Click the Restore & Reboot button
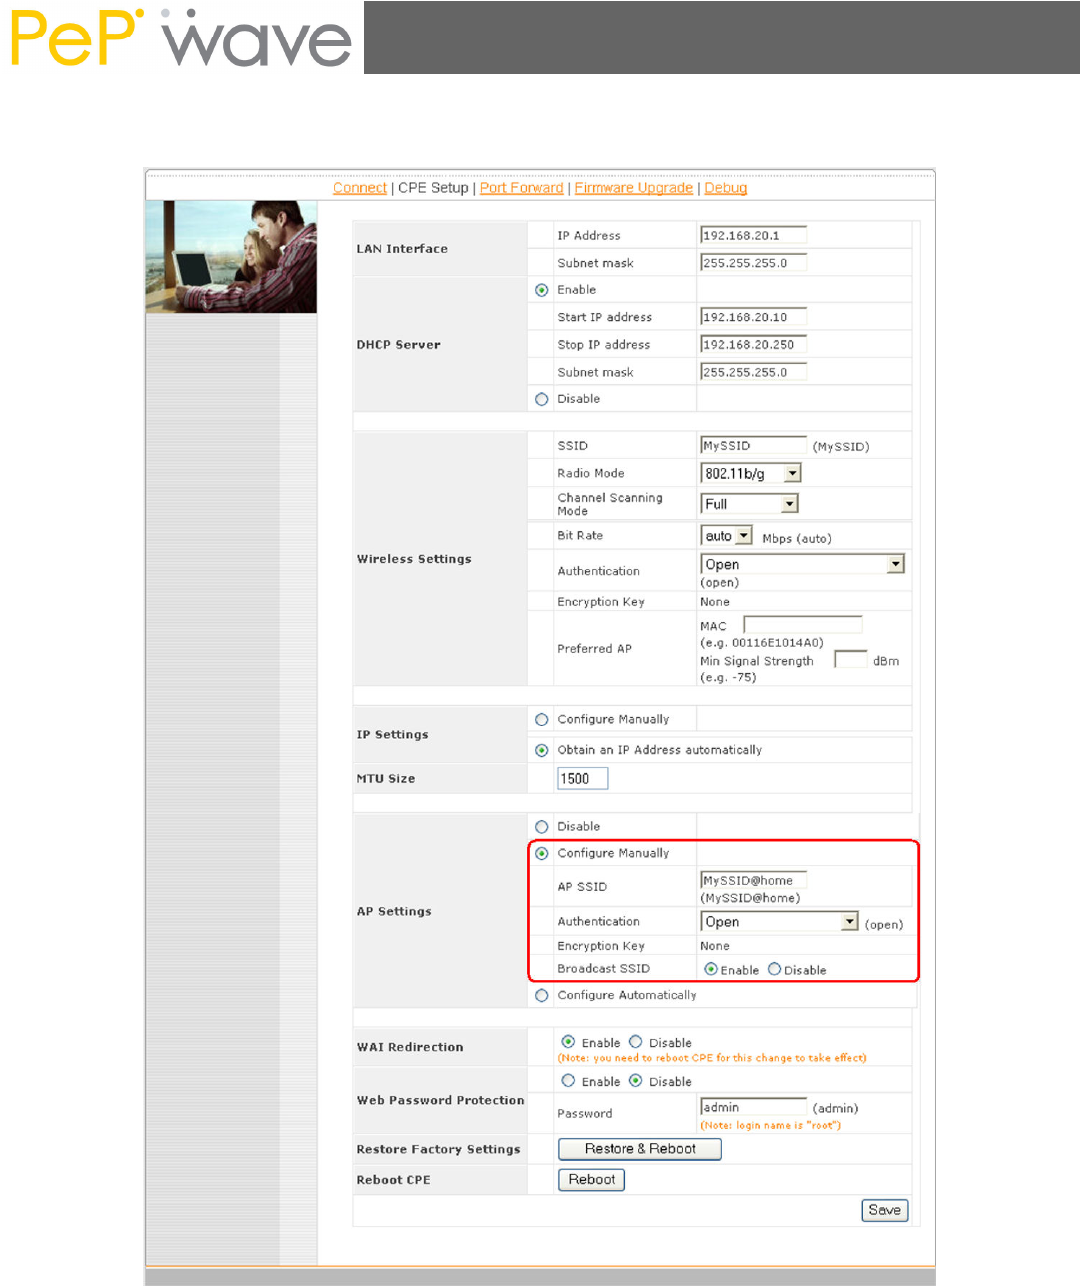 [x=640, y=1149]
